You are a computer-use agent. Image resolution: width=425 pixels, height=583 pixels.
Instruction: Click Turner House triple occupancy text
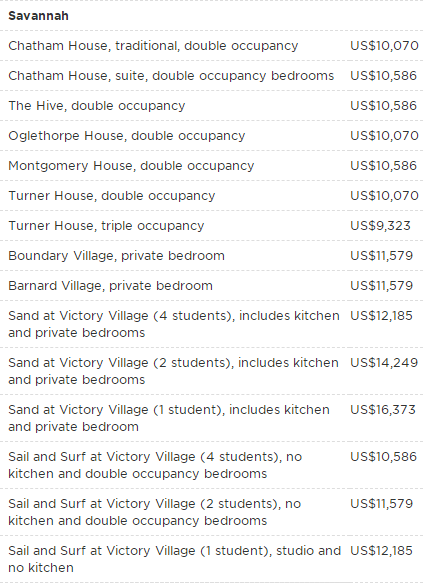click(x=106, y=226)
